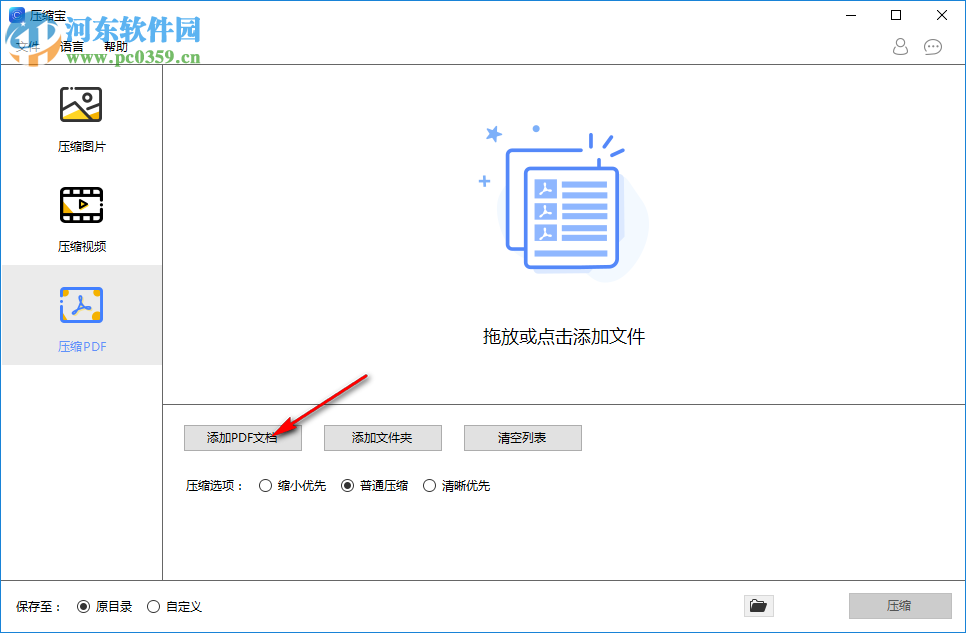
Task: Click the 添加文件夹 button
Action: [x=382, y=438]
